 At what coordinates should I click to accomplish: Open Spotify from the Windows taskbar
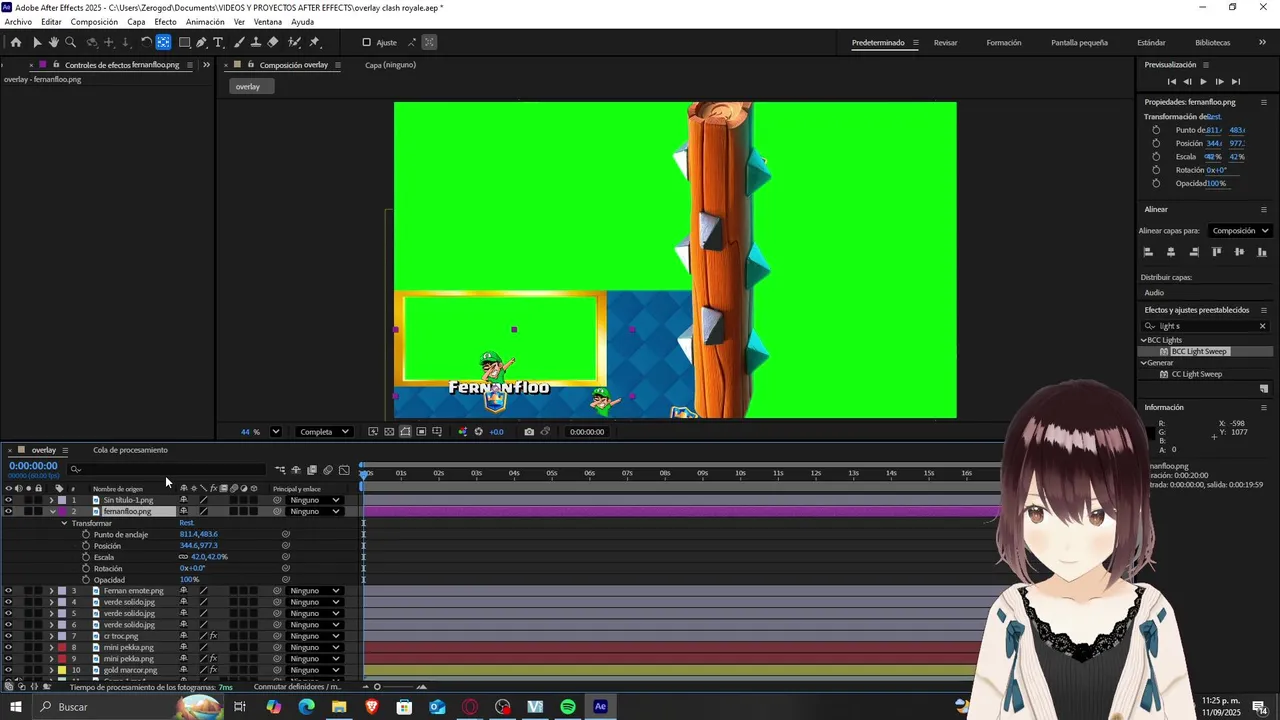pyautogui.click(x=568, y=707)
